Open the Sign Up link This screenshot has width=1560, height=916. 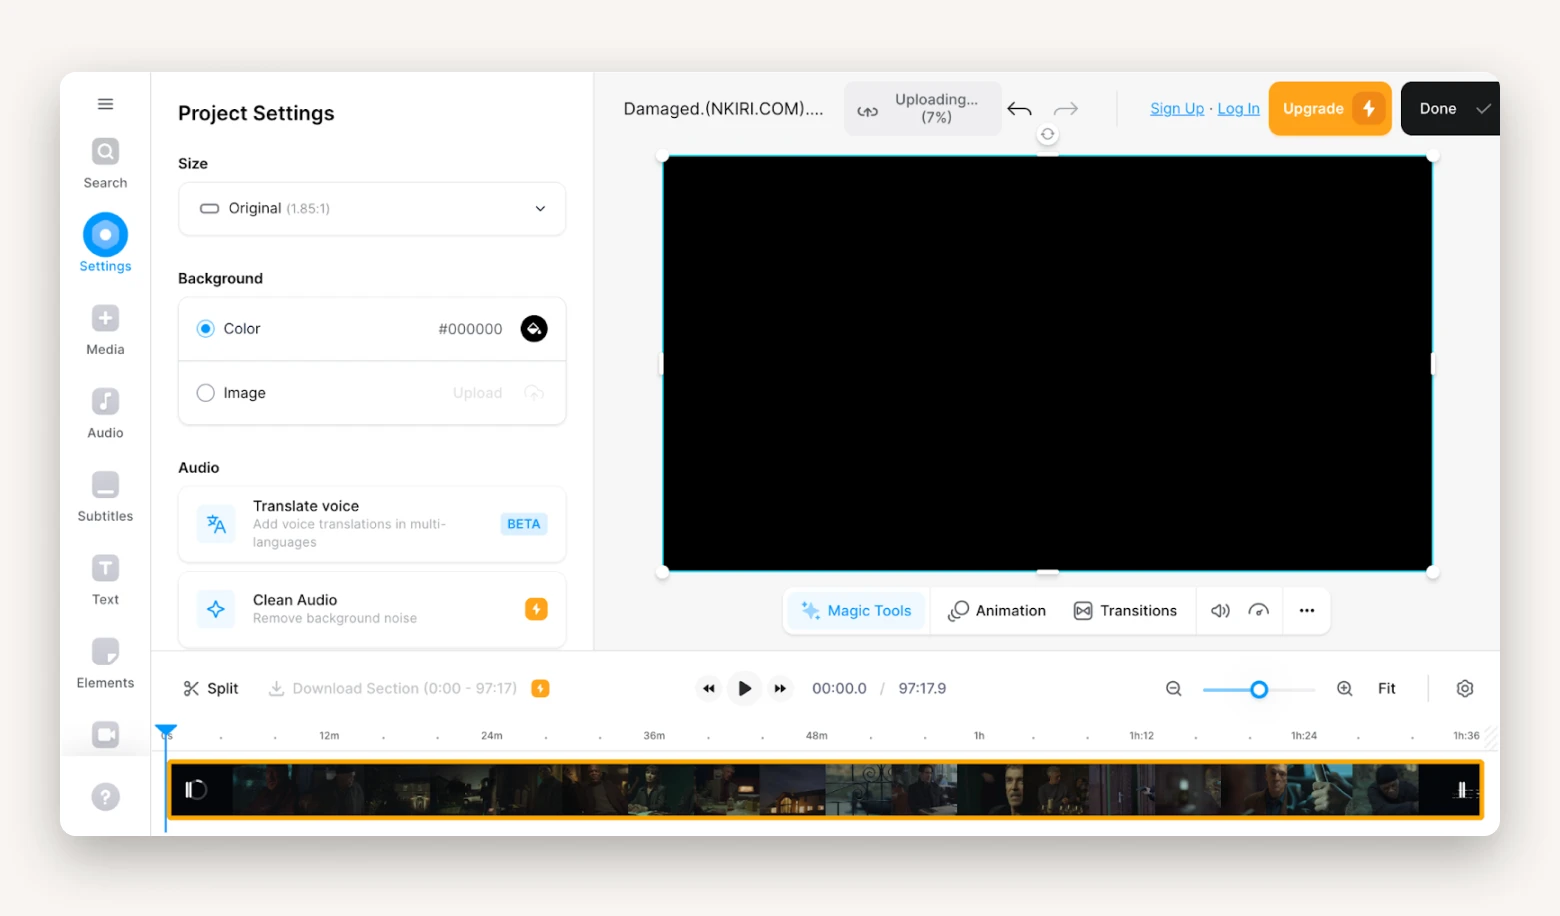point(1176,108)
